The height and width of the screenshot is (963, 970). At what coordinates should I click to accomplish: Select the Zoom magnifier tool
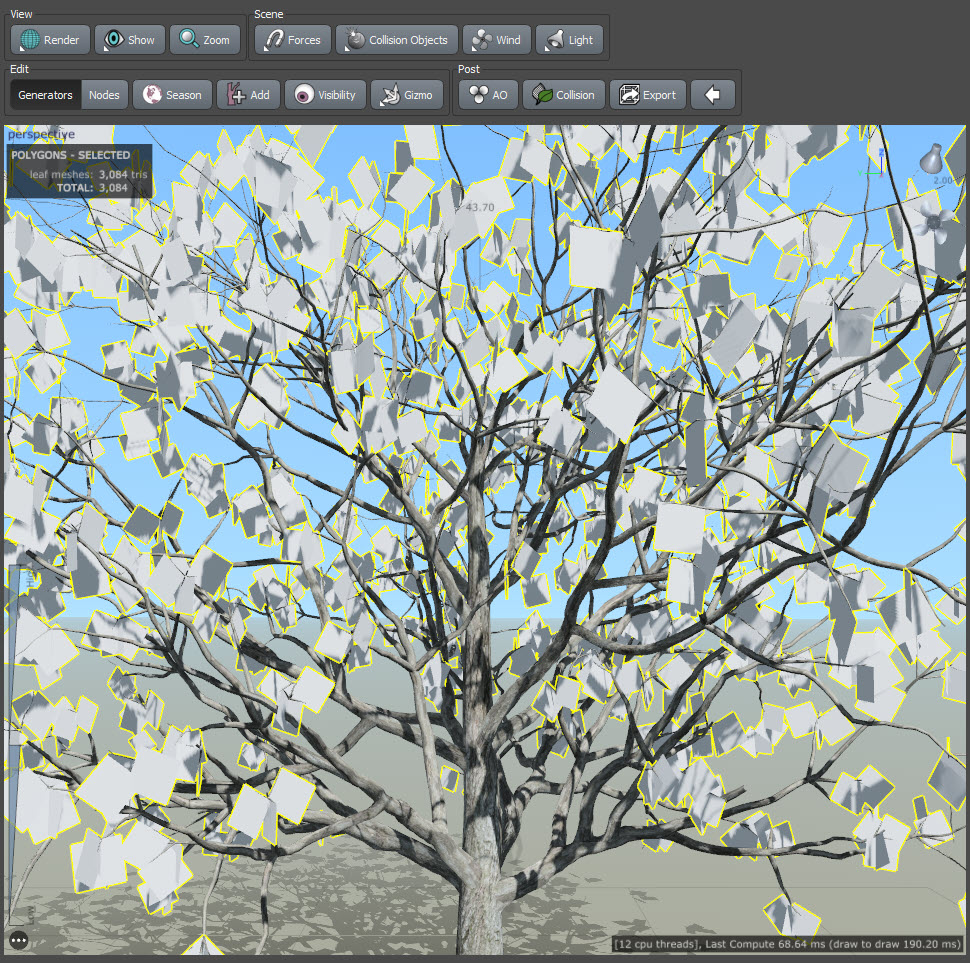tap(205, 40)
